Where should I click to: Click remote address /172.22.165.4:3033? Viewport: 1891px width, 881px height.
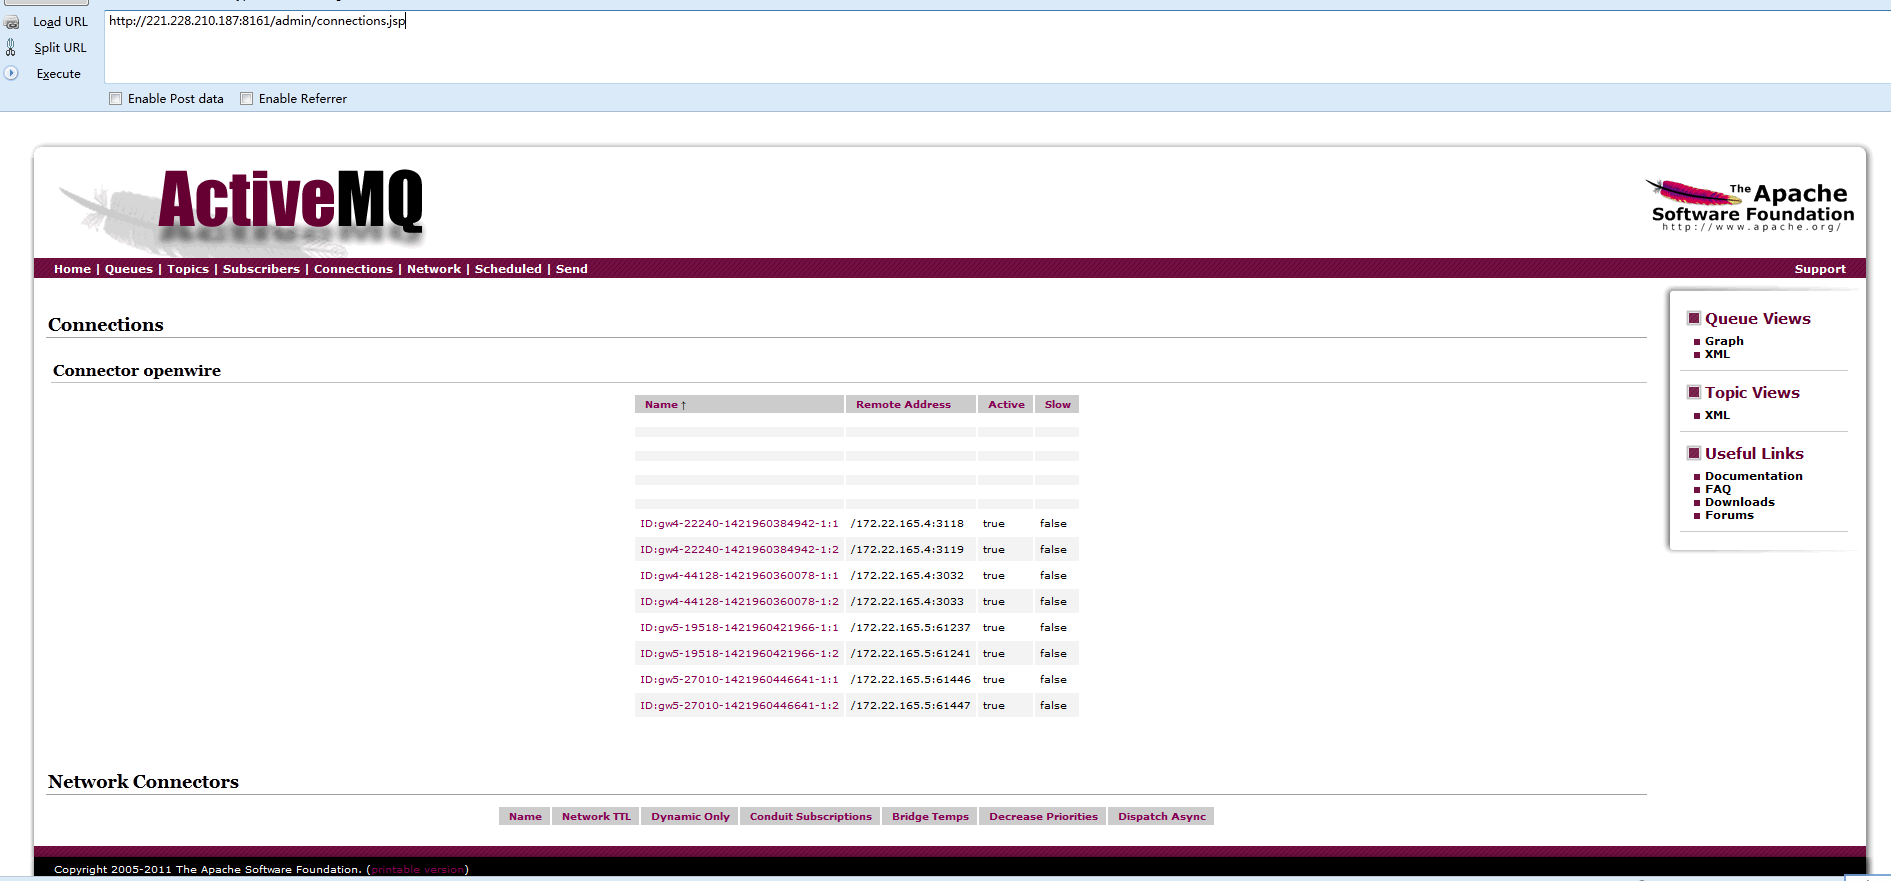click(907, 602)
